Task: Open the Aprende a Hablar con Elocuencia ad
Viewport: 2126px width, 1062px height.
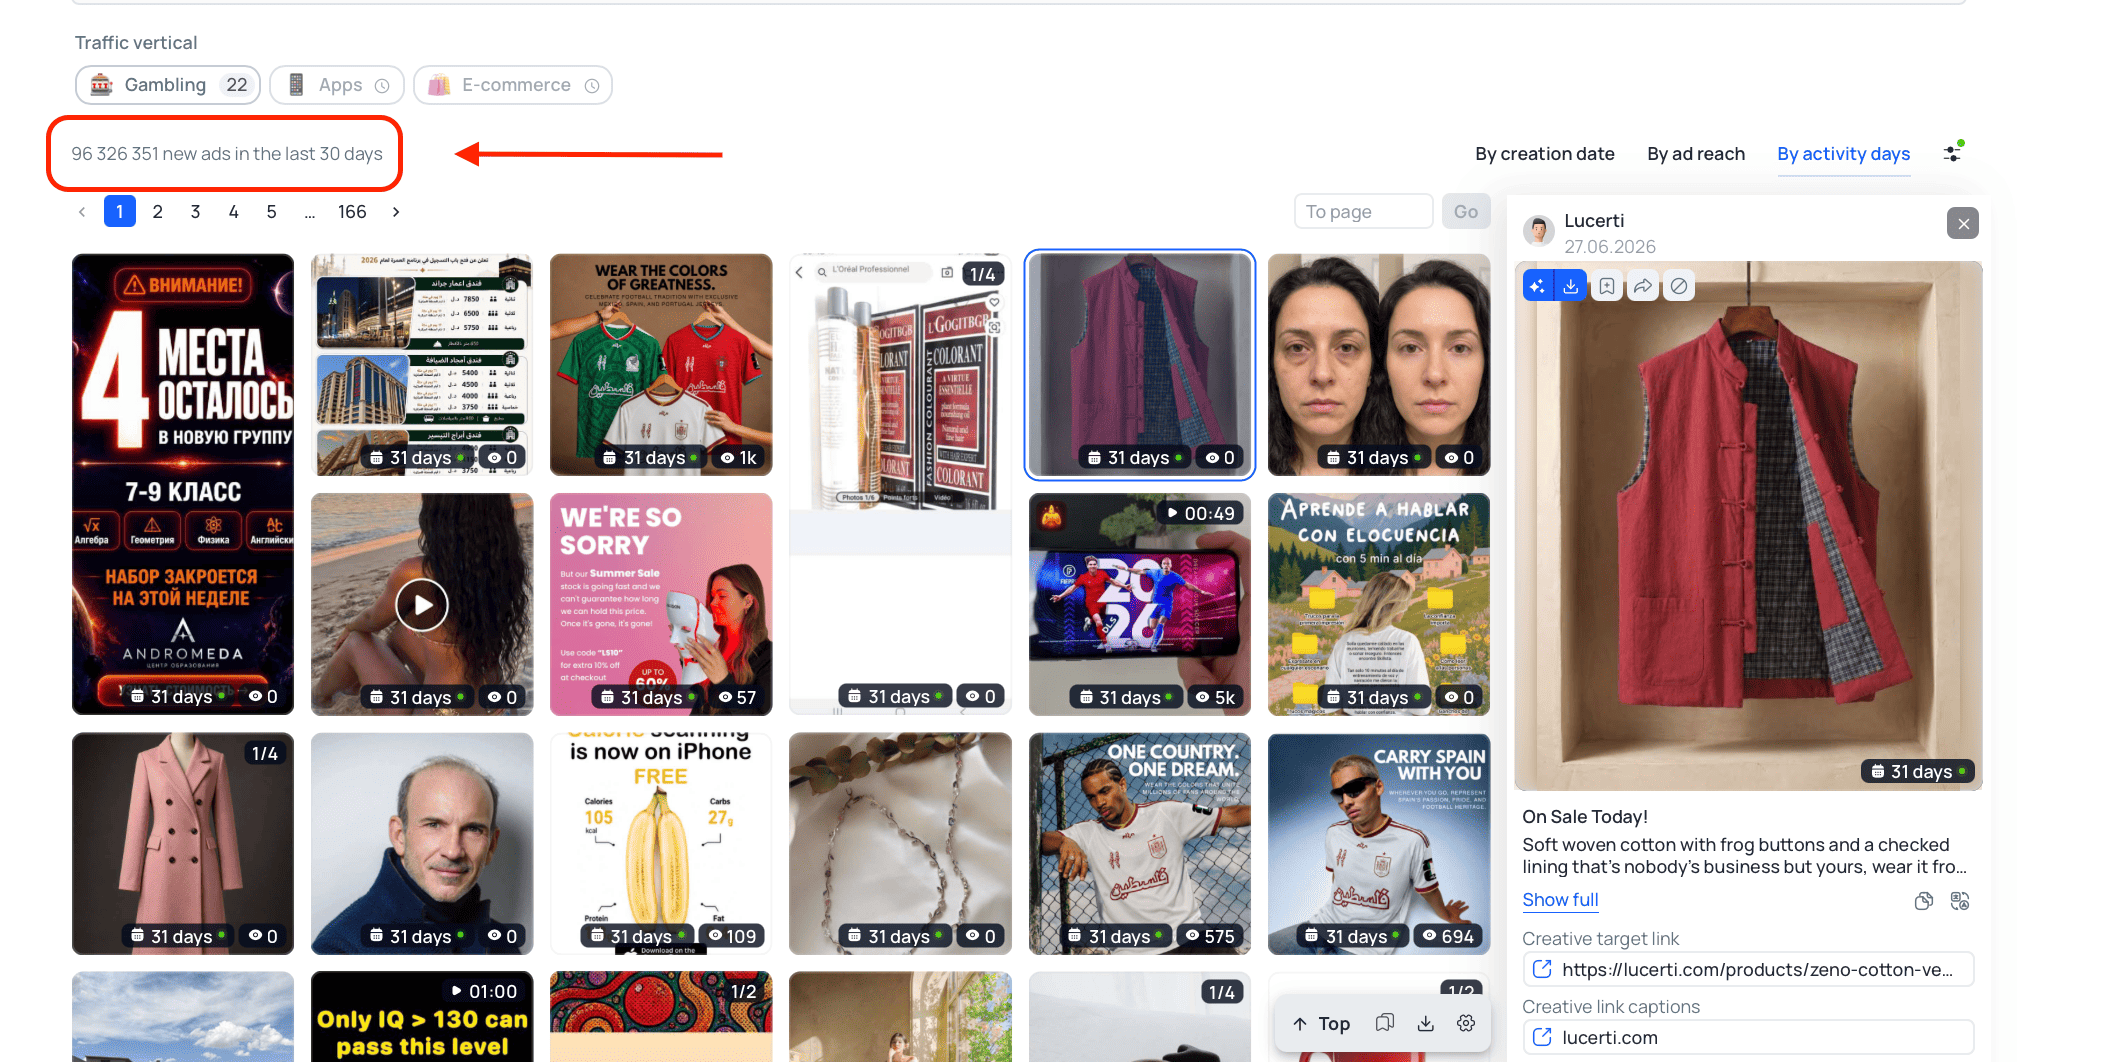Action: tap(1379, 604)
